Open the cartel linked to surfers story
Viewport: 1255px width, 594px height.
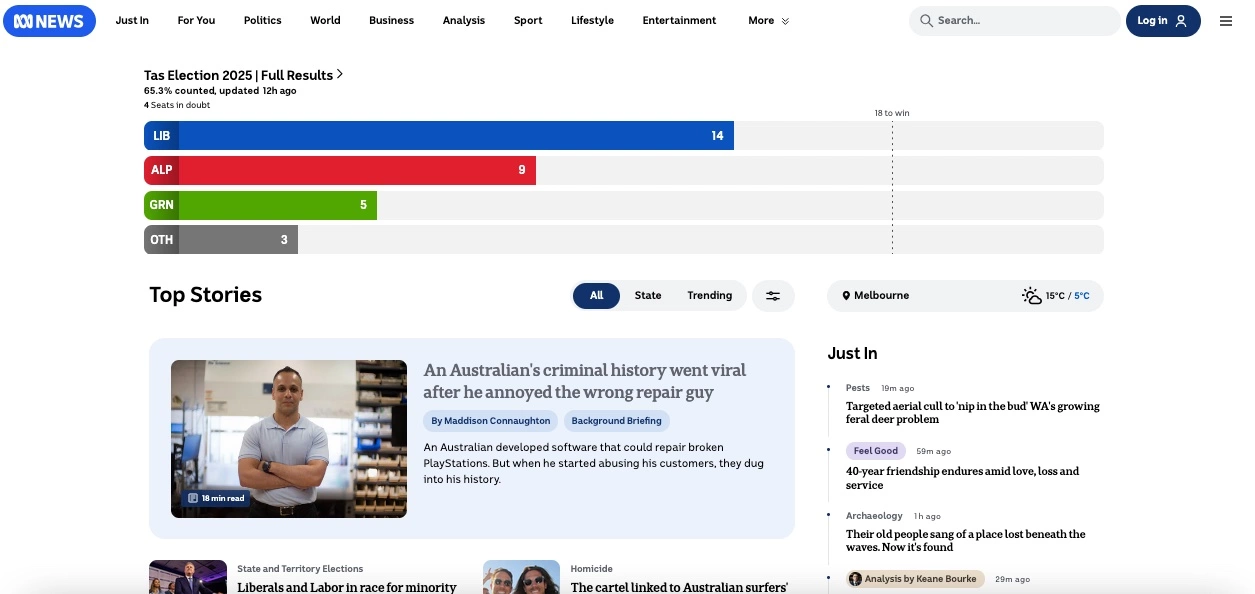click(679, 587)
